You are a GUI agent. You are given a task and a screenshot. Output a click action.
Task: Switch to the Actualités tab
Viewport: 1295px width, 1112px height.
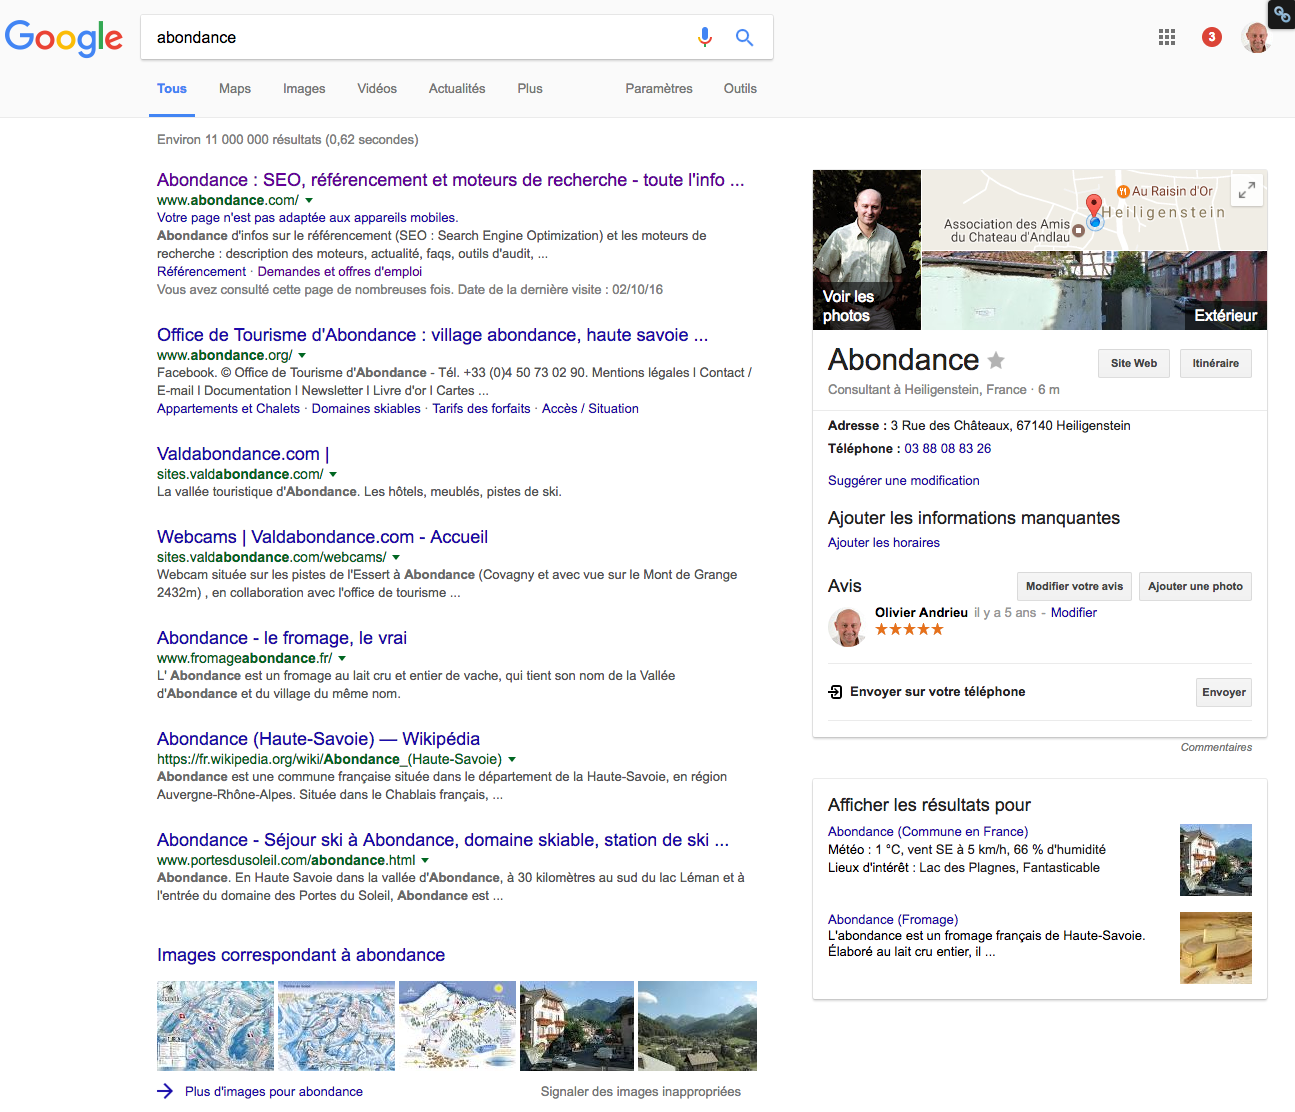457,88
